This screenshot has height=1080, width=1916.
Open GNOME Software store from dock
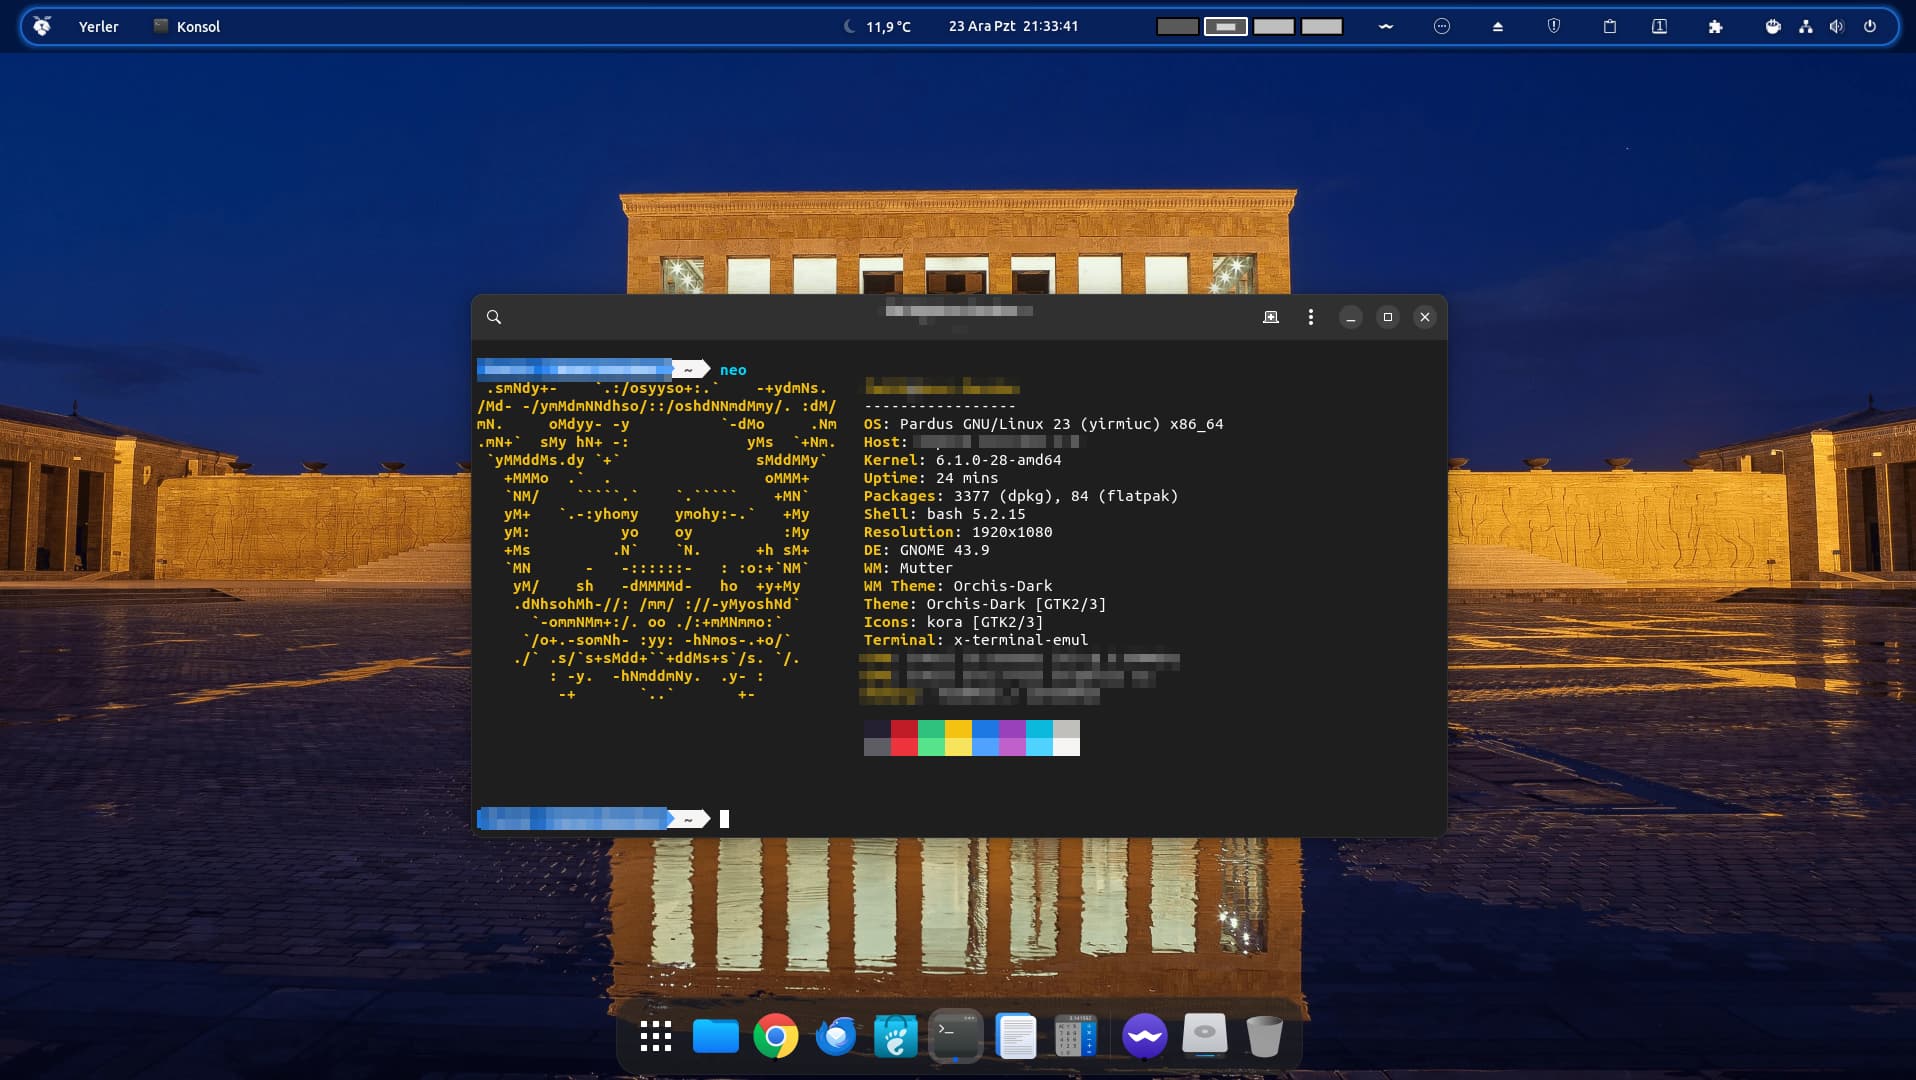tap(895, 1037)
